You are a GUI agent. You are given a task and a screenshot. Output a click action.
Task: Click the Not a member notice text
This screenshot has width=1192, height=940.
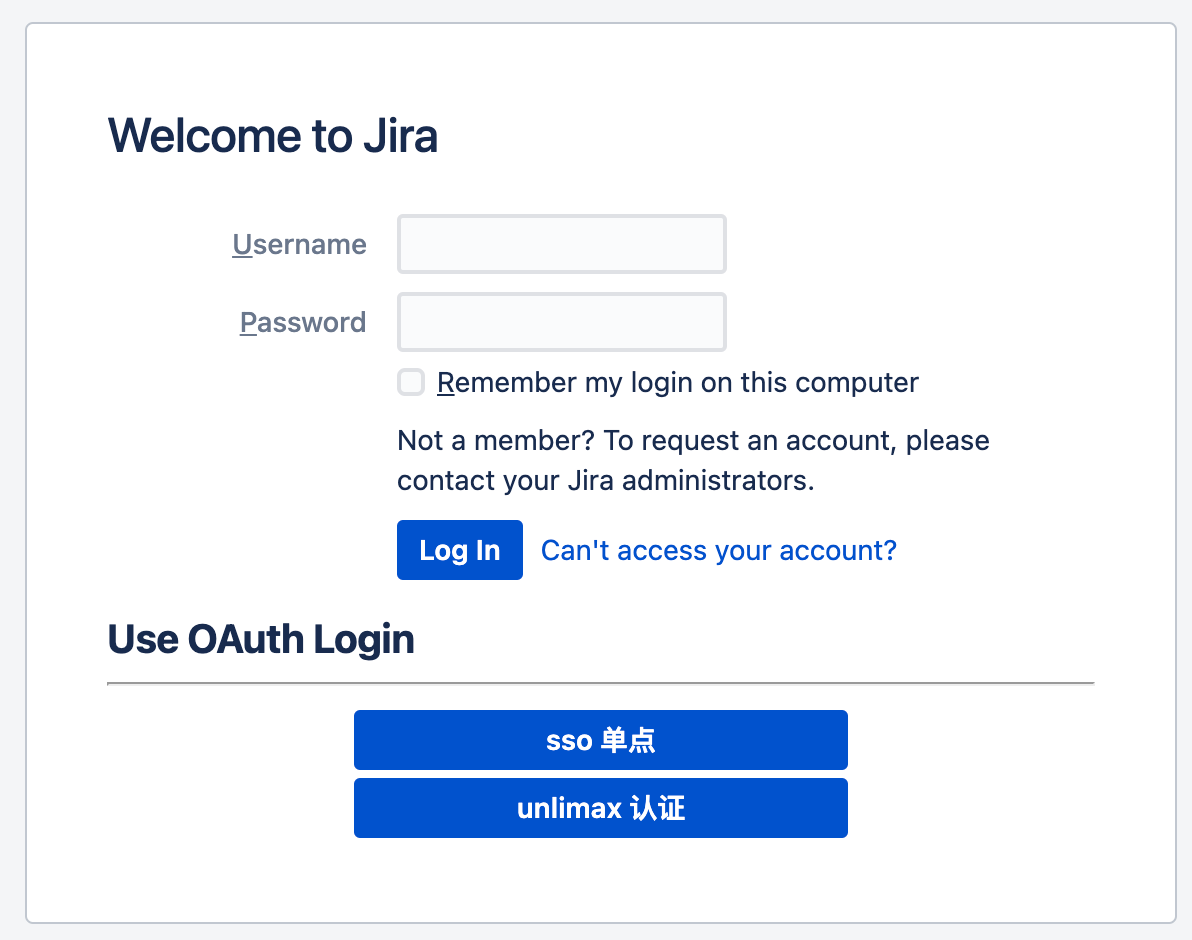tap(693, 441)
